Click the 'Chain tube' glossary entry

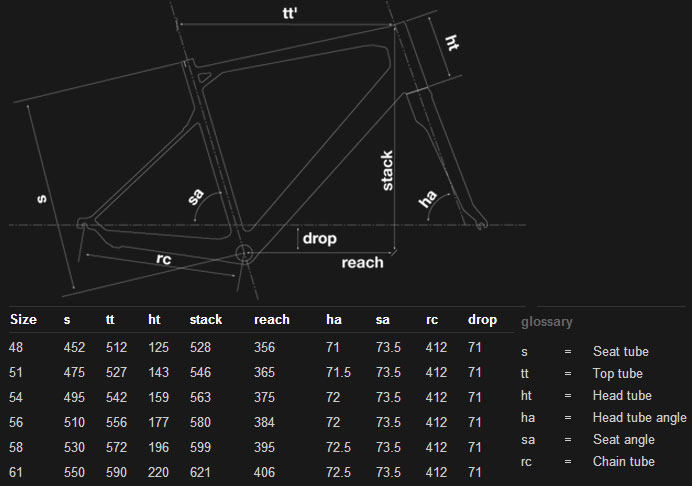pos(624,461)
